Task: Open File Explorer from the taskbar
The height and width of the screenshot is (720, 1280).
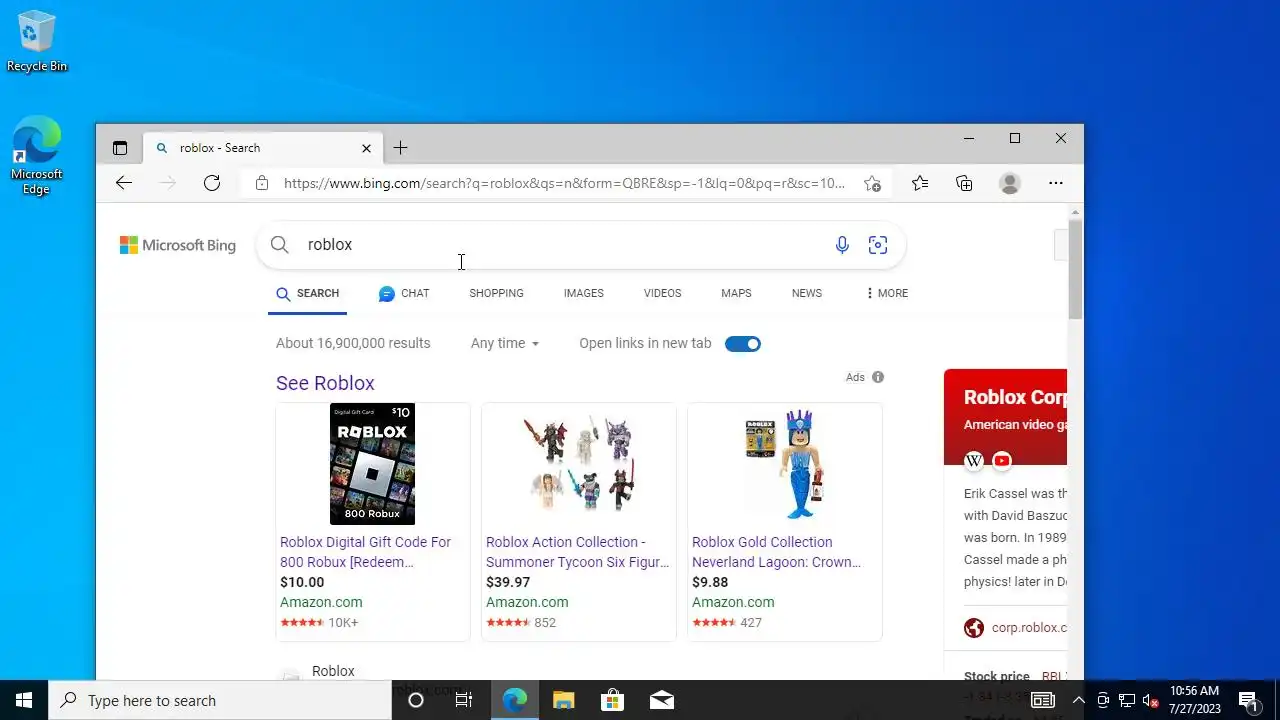Action: click(563, 700)
